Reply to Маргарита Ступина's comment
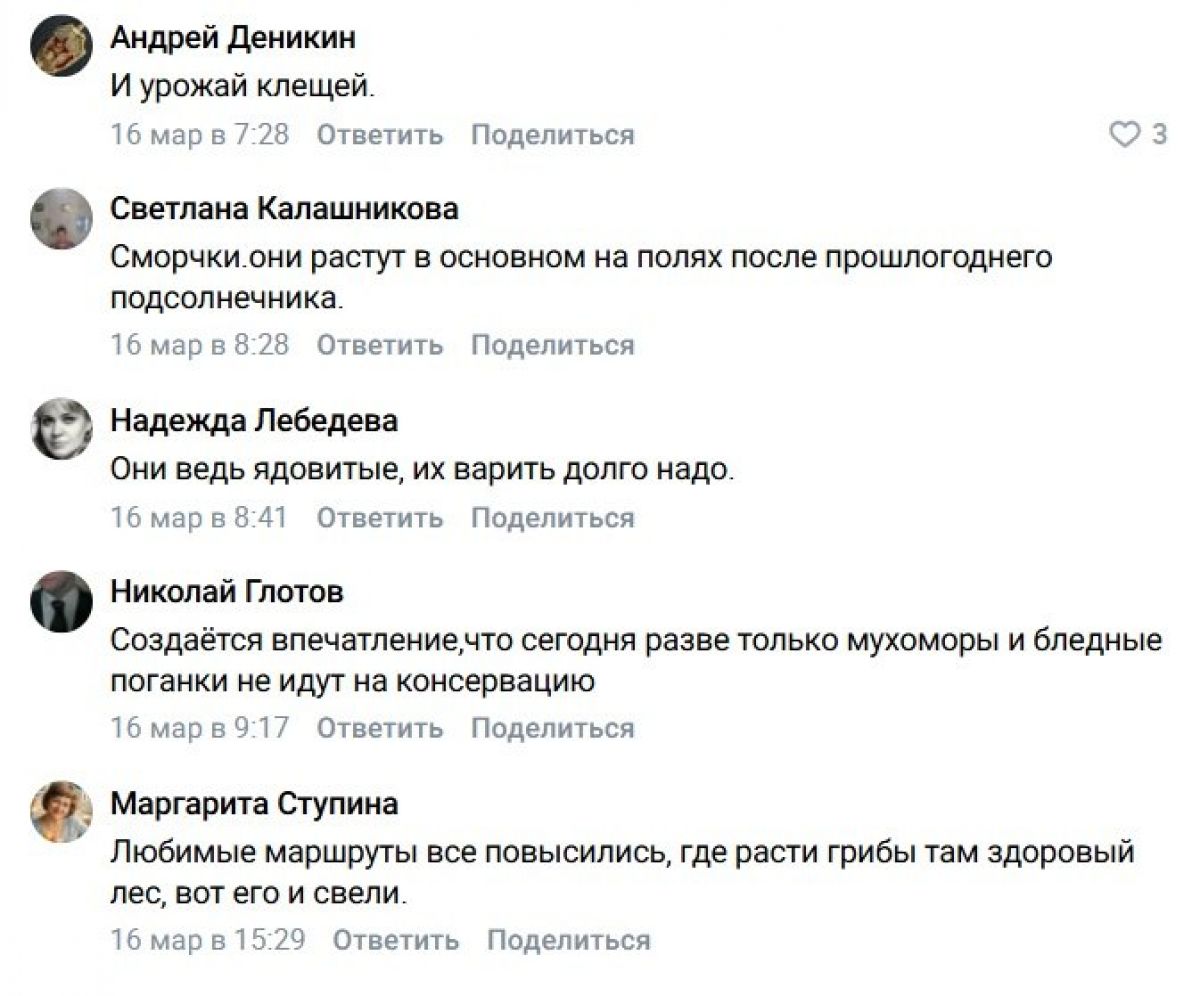 click(395, 940)
